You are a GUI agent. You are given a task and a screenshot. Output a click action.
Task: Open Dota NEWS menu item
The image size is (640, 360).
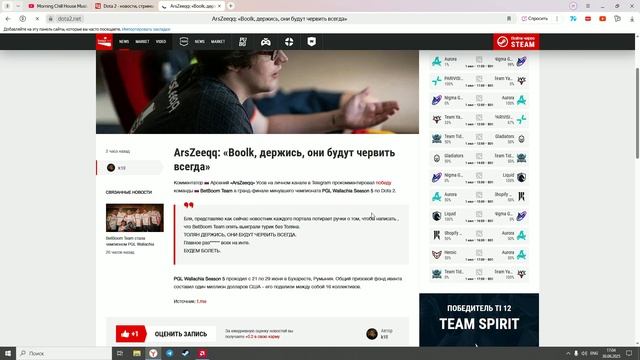click(x=124, y=42)
